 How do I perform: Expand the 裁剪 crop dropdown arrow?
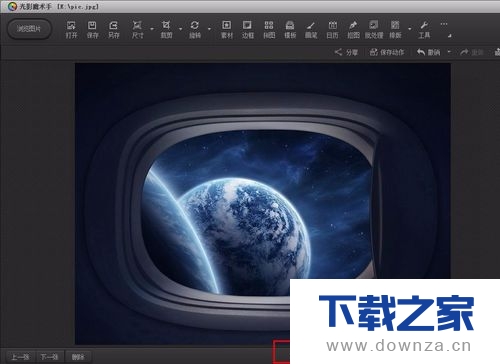point(180,29)
